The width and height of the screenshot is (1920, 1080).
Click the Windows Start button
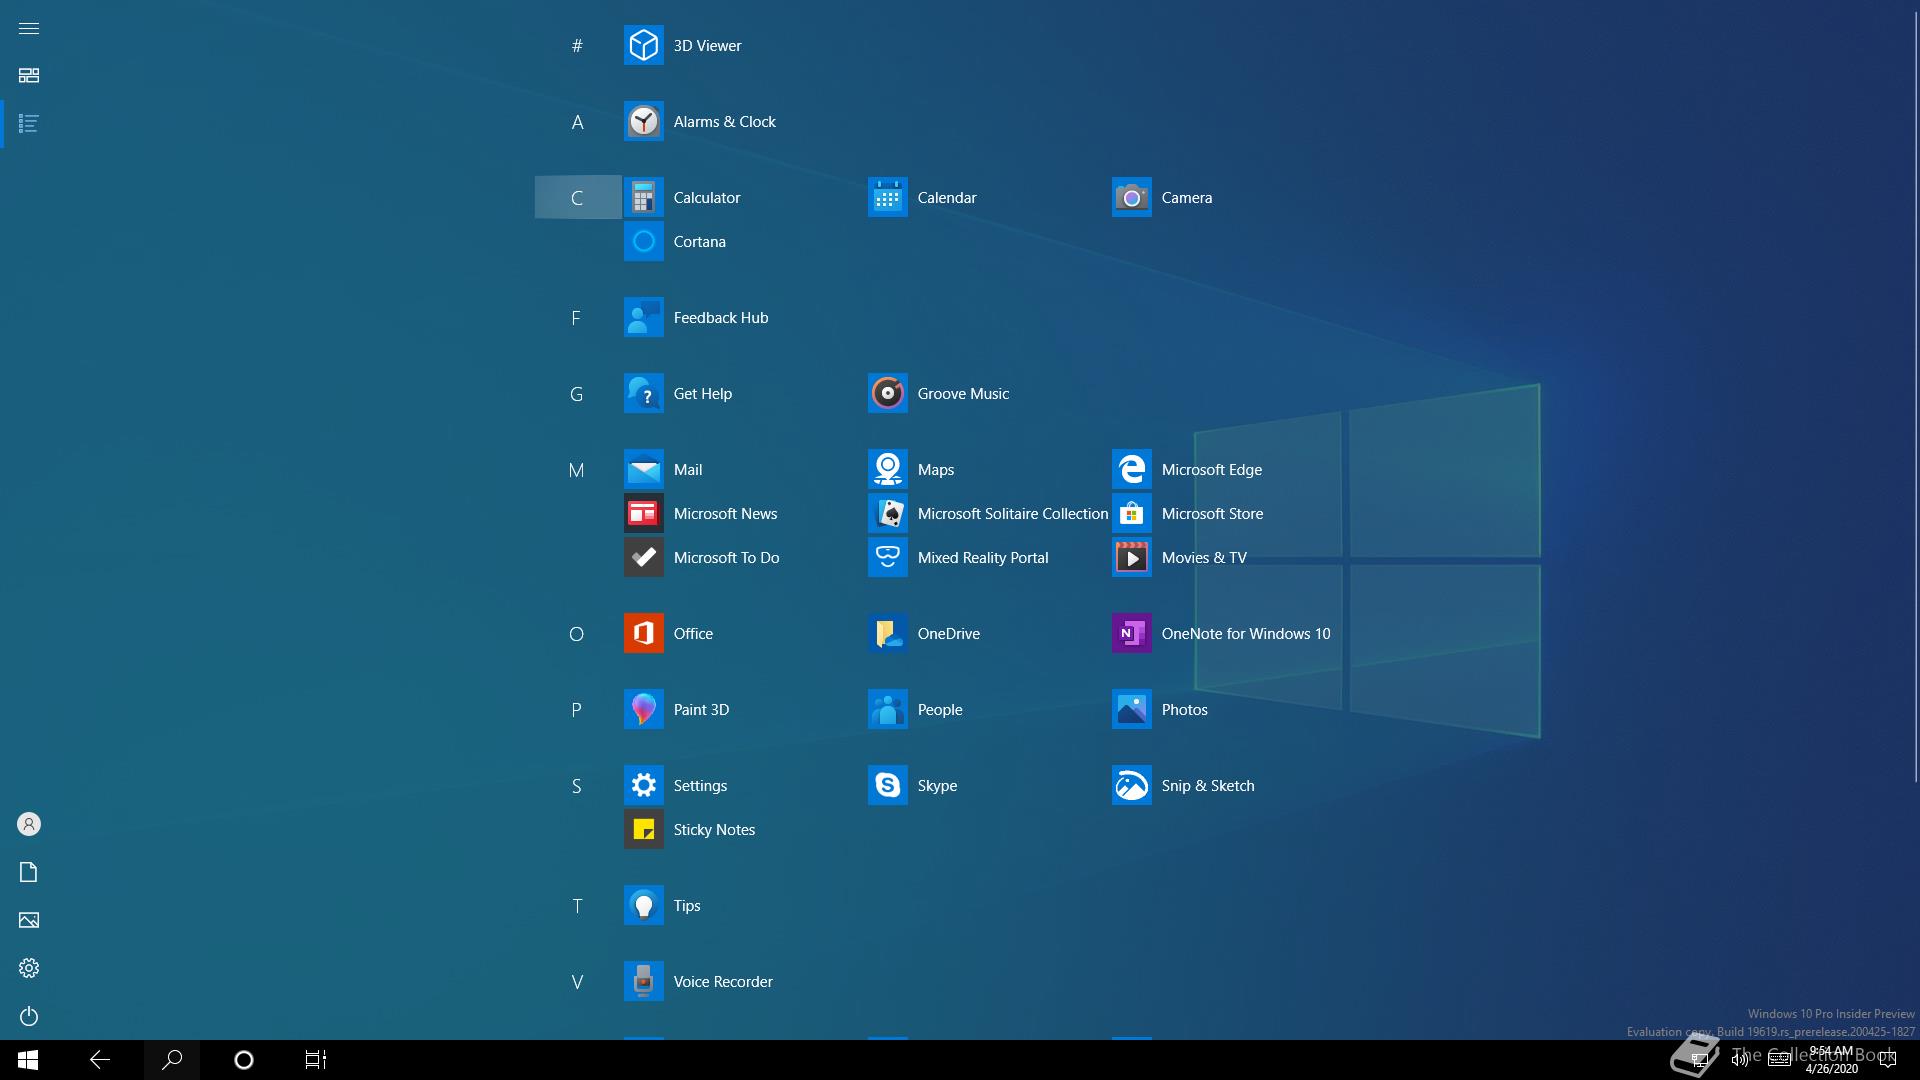pos(28,1060)
